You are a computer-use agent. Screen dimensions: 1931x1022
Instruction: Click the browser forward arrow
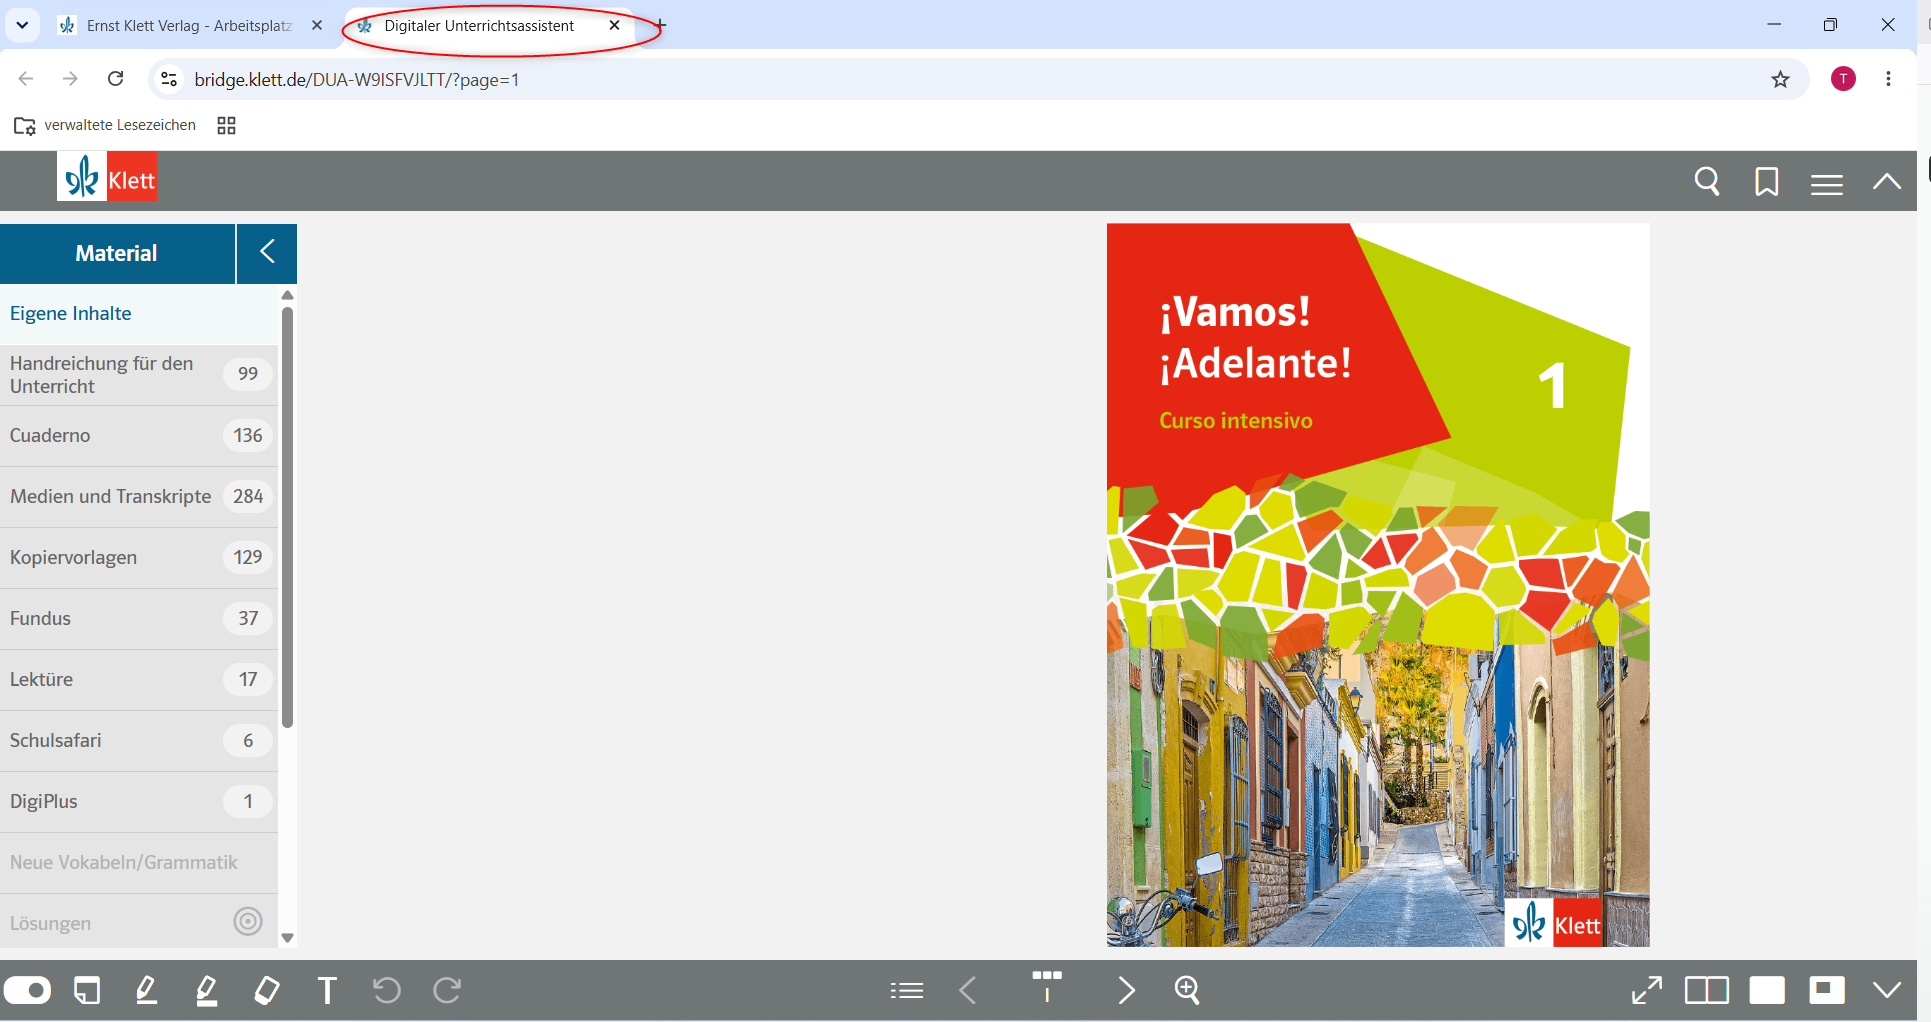point(70,79)
